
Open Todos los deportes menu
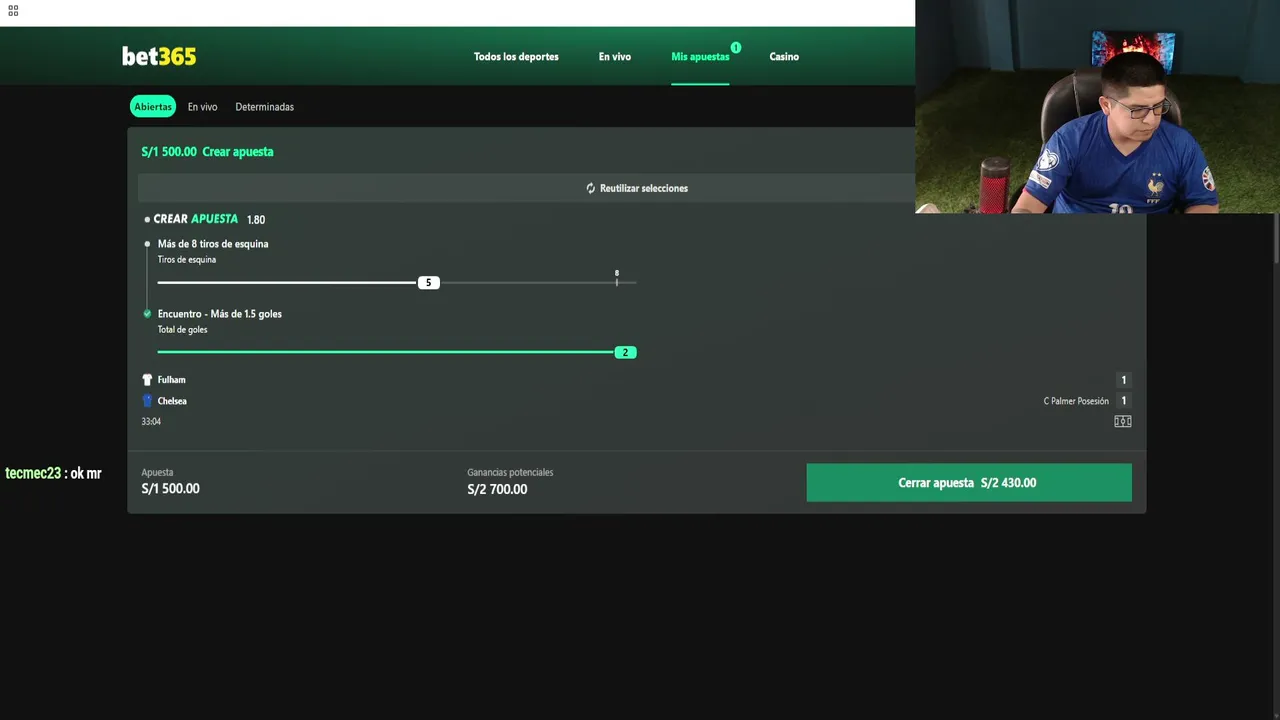516,57
